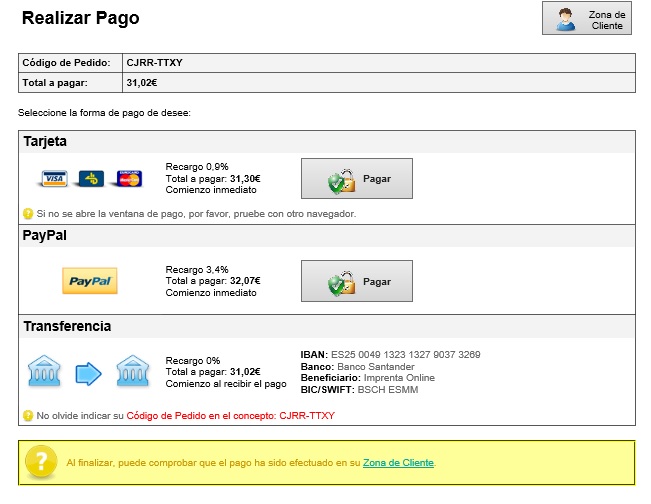651x504 pixels.
Task: Click the right bank building icon
Action: click(134, 373)
